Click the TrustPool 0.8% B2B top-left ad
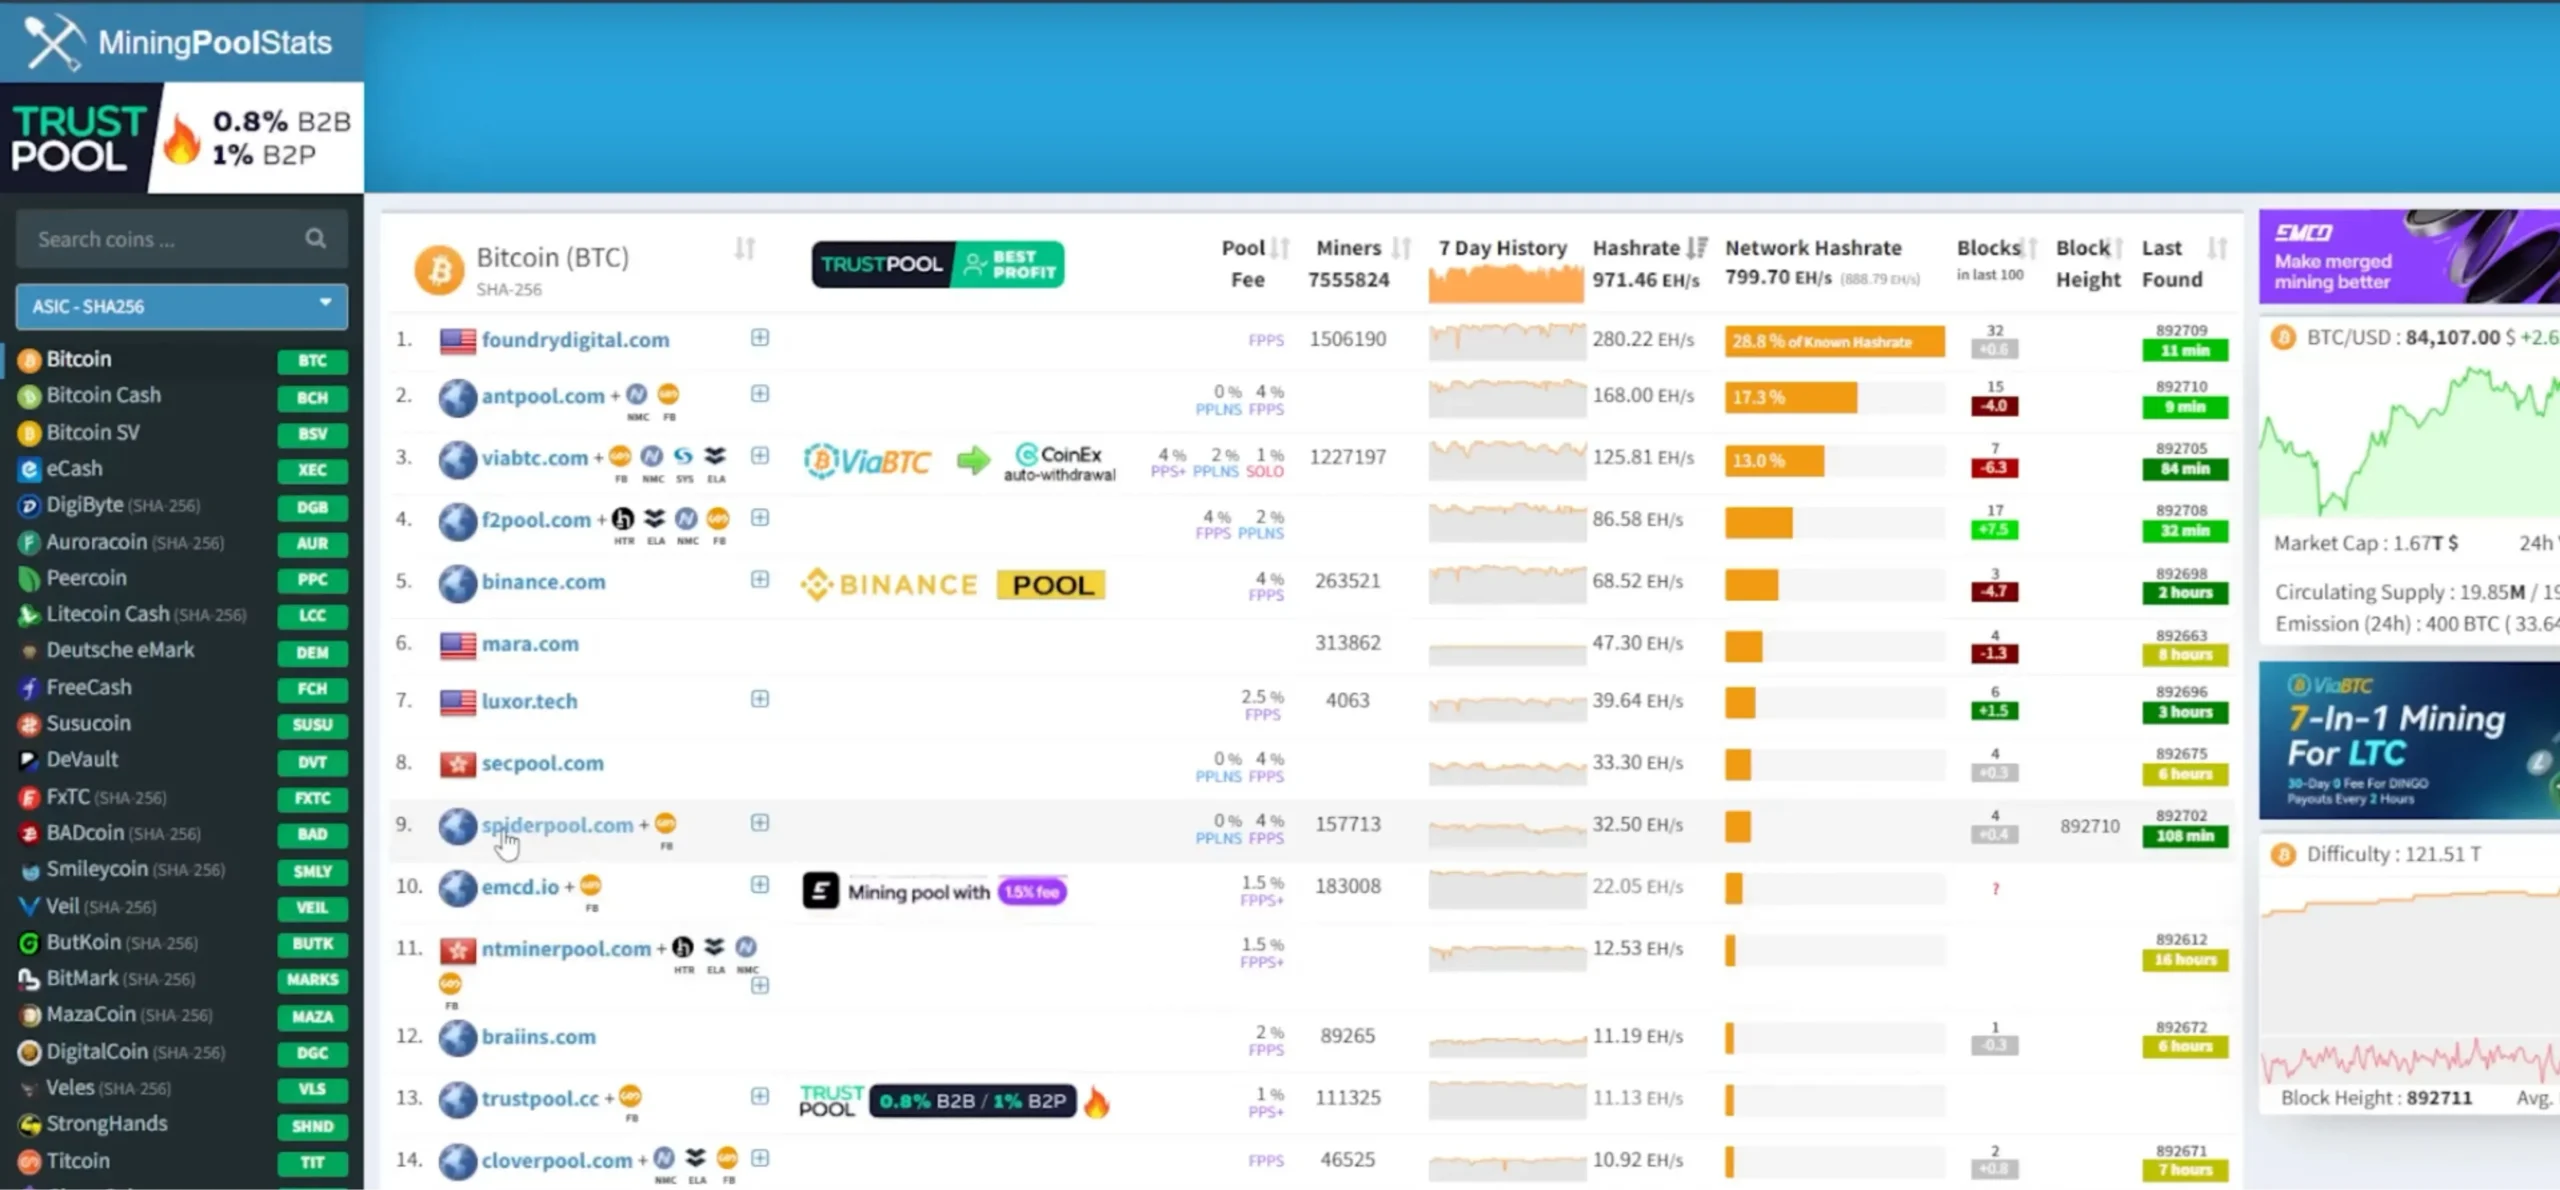 (x=182, y=137)
